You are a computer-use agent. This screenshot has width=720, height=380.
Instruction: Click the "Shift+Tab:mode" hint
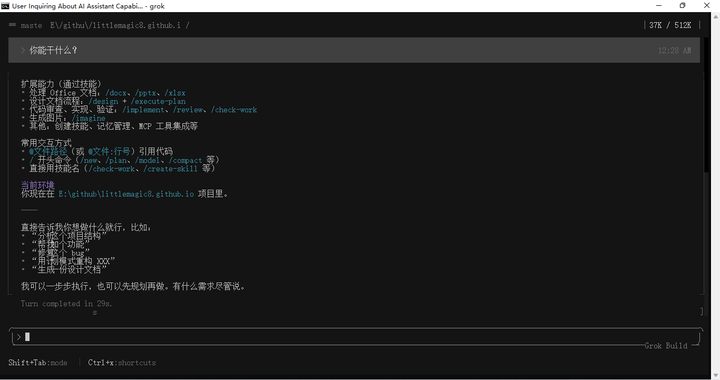(x=38, y=363)
